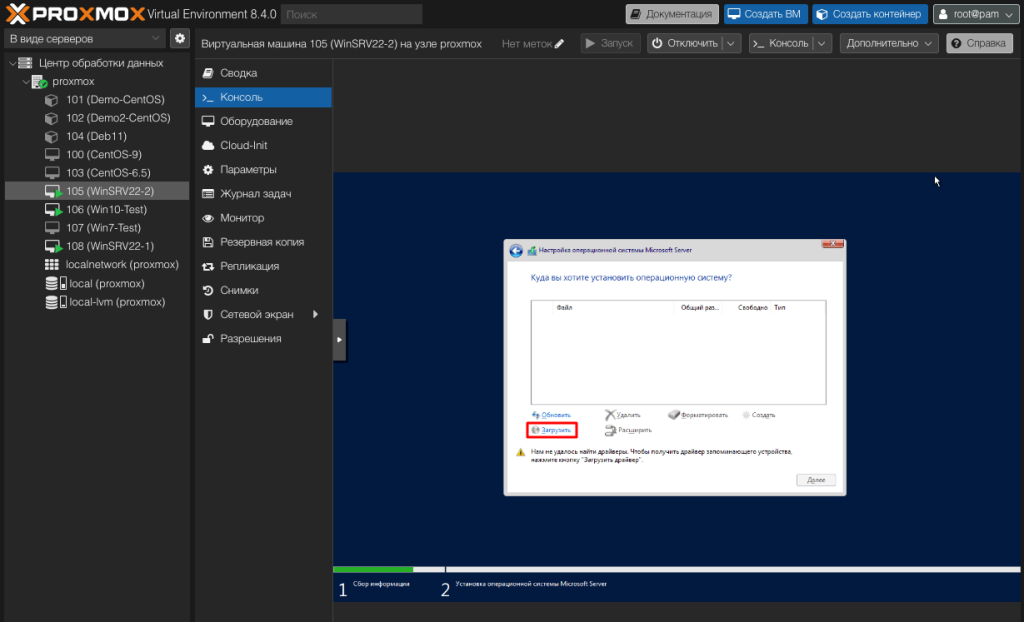Image resolution: width=1024 pixels, height=622 pixels.
Task: Expand the 'Сетевой экран' submenu arrow
Action: point(315,314)
